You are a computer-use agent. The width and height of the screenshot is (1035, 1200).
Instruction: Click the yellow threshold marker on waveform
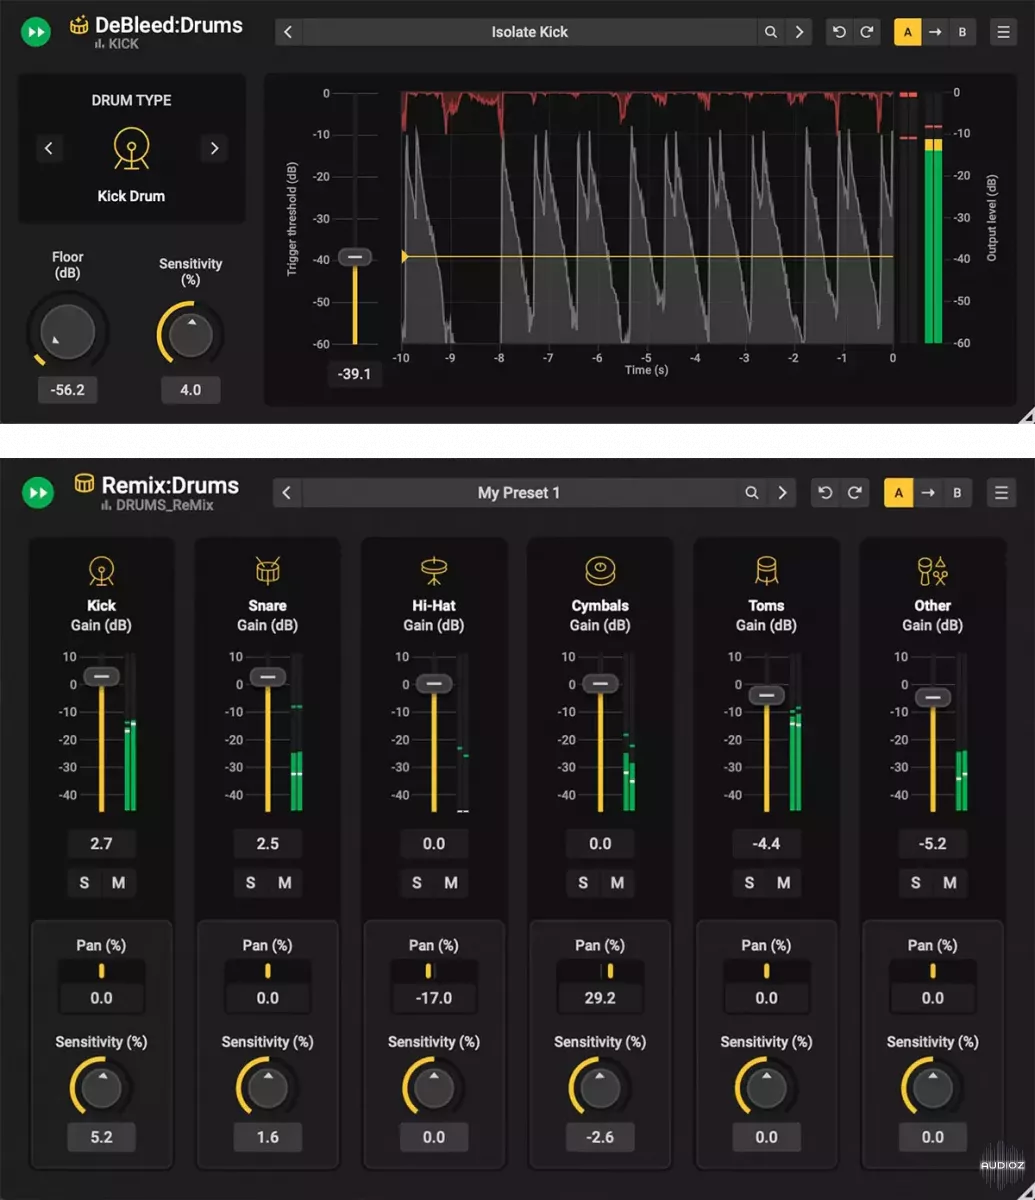click(405, 257)
